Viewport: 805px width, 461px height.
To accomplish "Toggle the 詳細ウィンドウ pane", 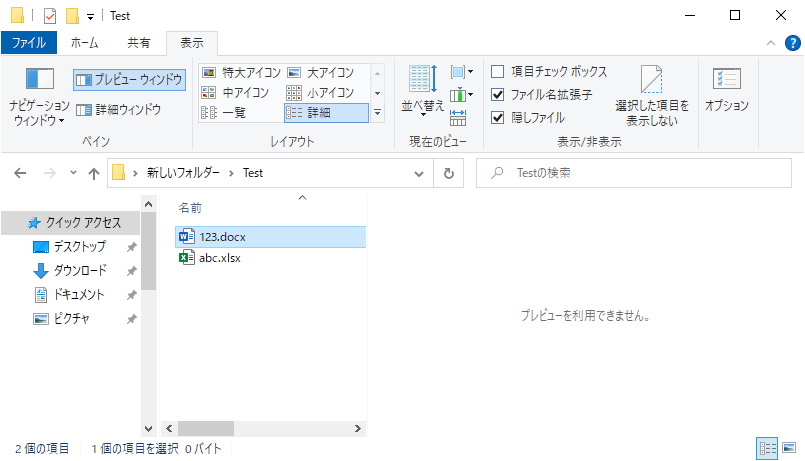I will tap(119, 109).
